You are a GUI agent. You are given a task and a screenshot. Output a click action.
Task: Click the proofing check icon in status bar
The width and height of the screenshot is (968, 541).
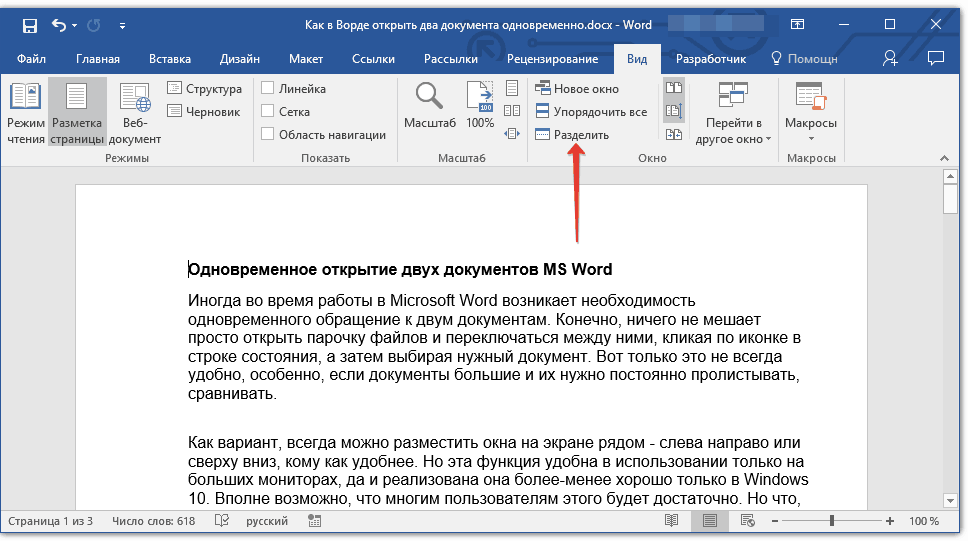pos(222,521)
